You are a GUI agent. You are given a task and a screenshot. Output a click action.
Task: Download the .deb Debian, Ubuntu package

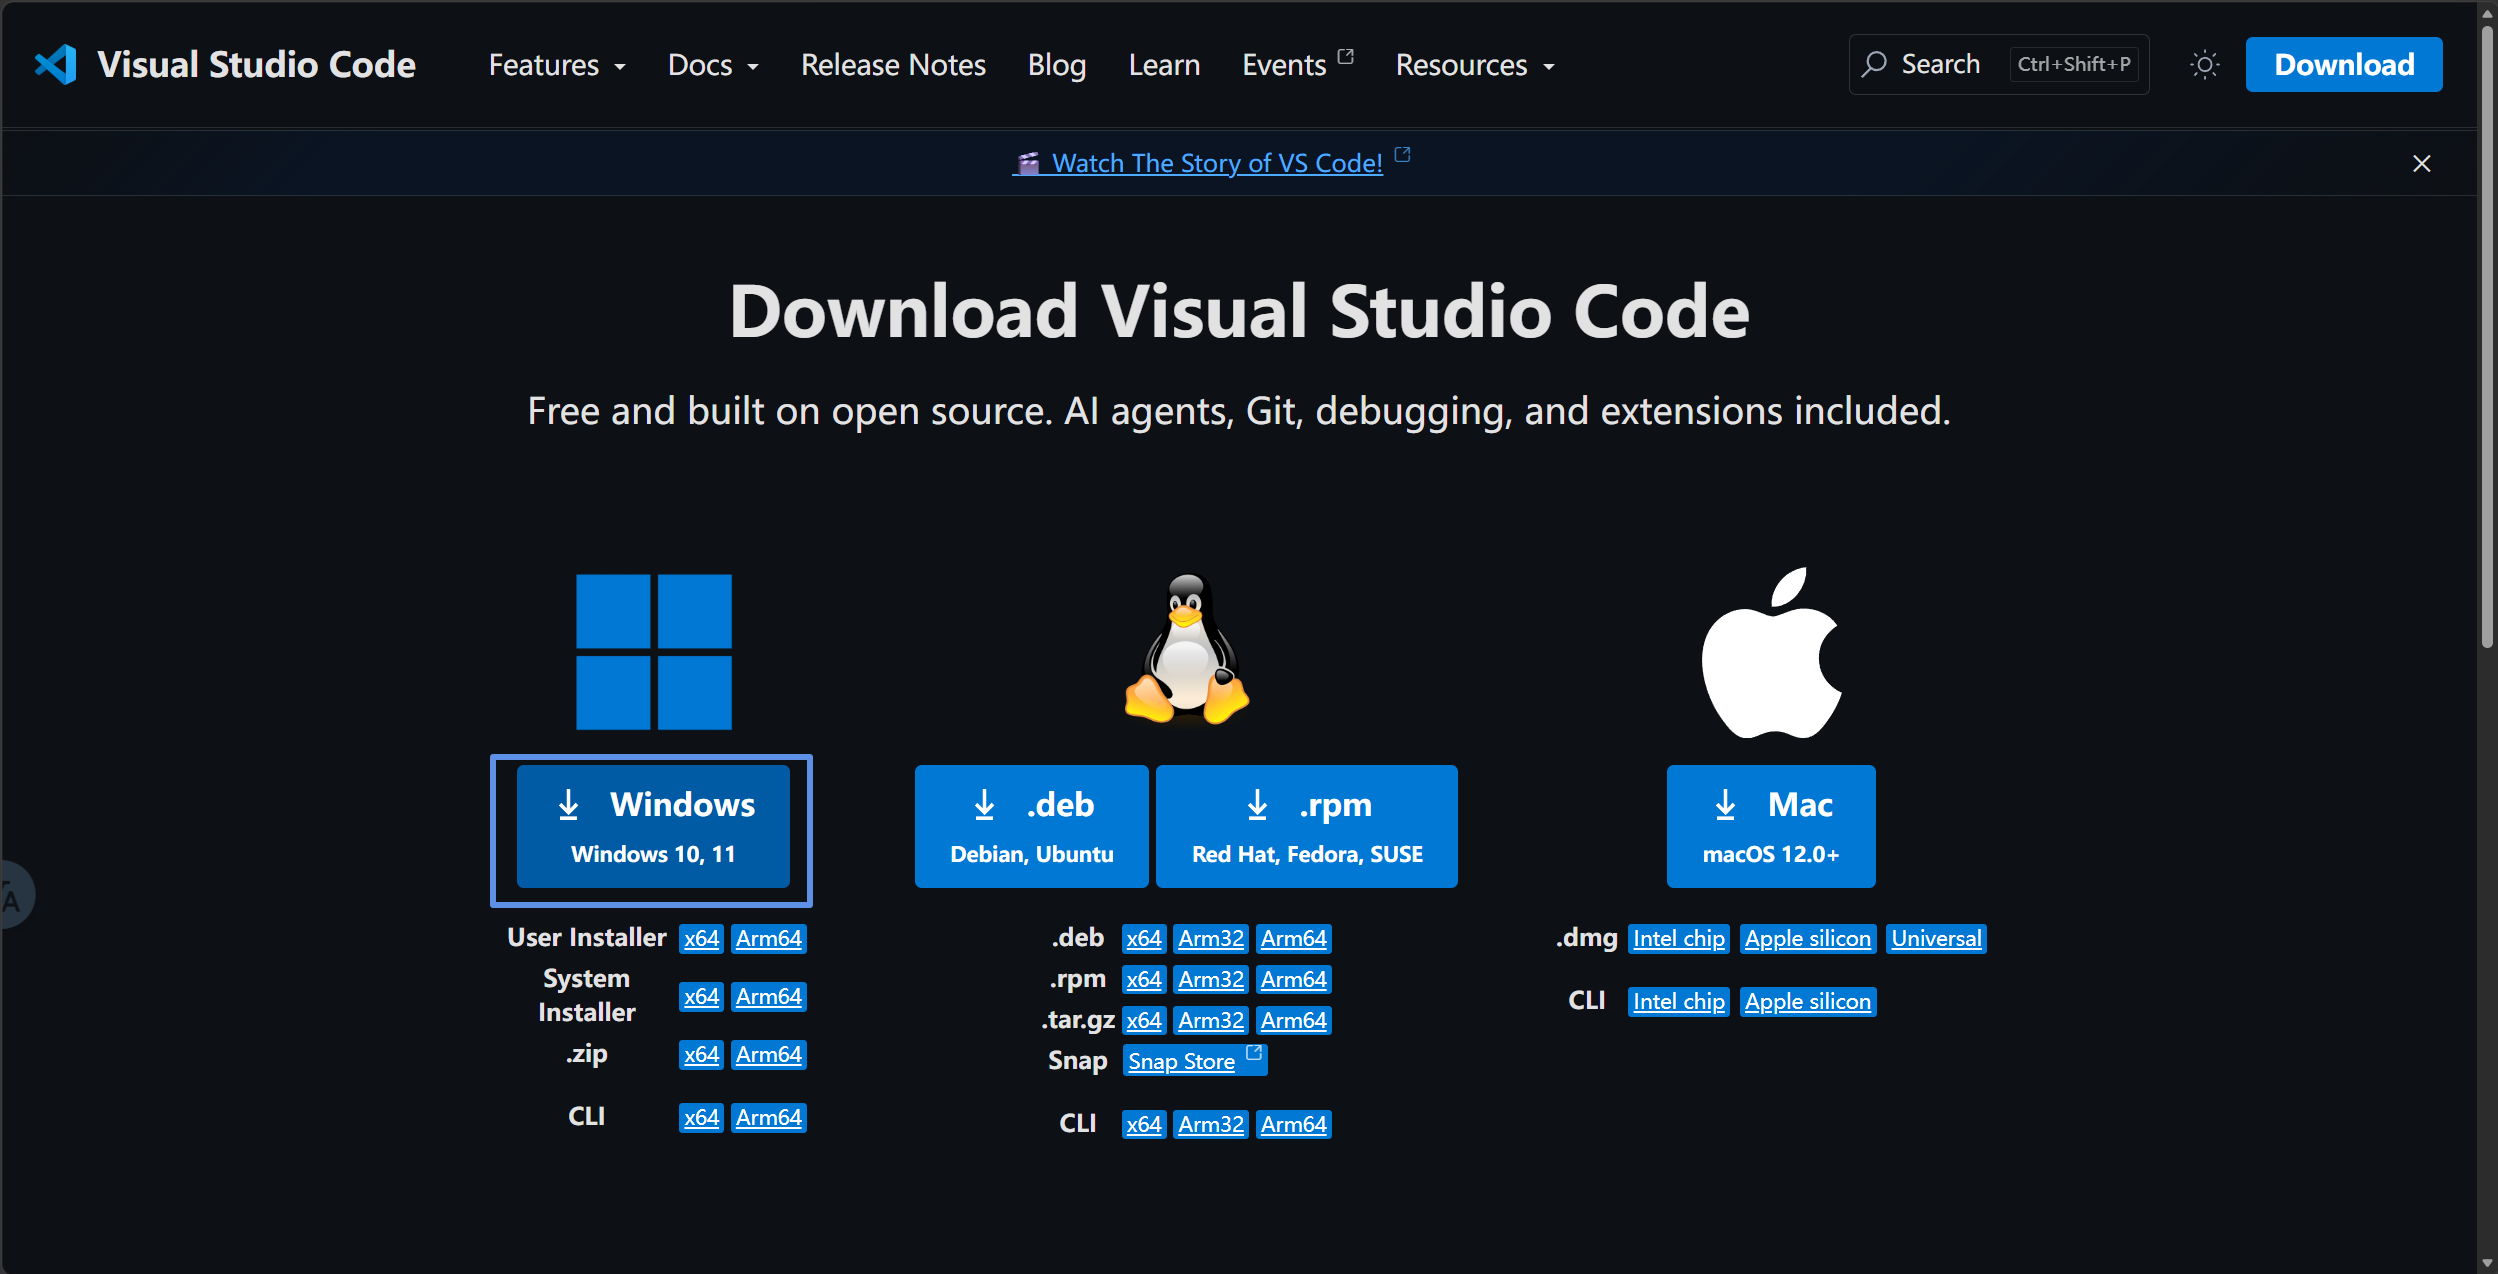(x=1031, y=826)
